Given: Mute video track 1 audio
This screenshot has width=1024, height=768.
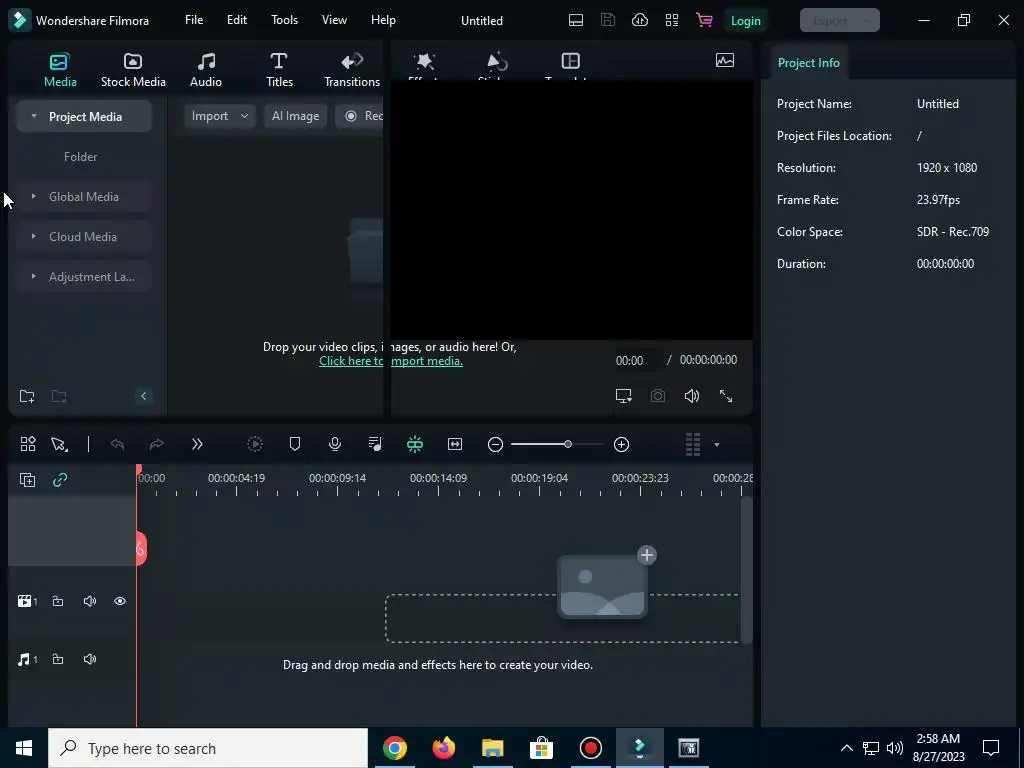Looking at the screenshot, I should coord(90,601).
